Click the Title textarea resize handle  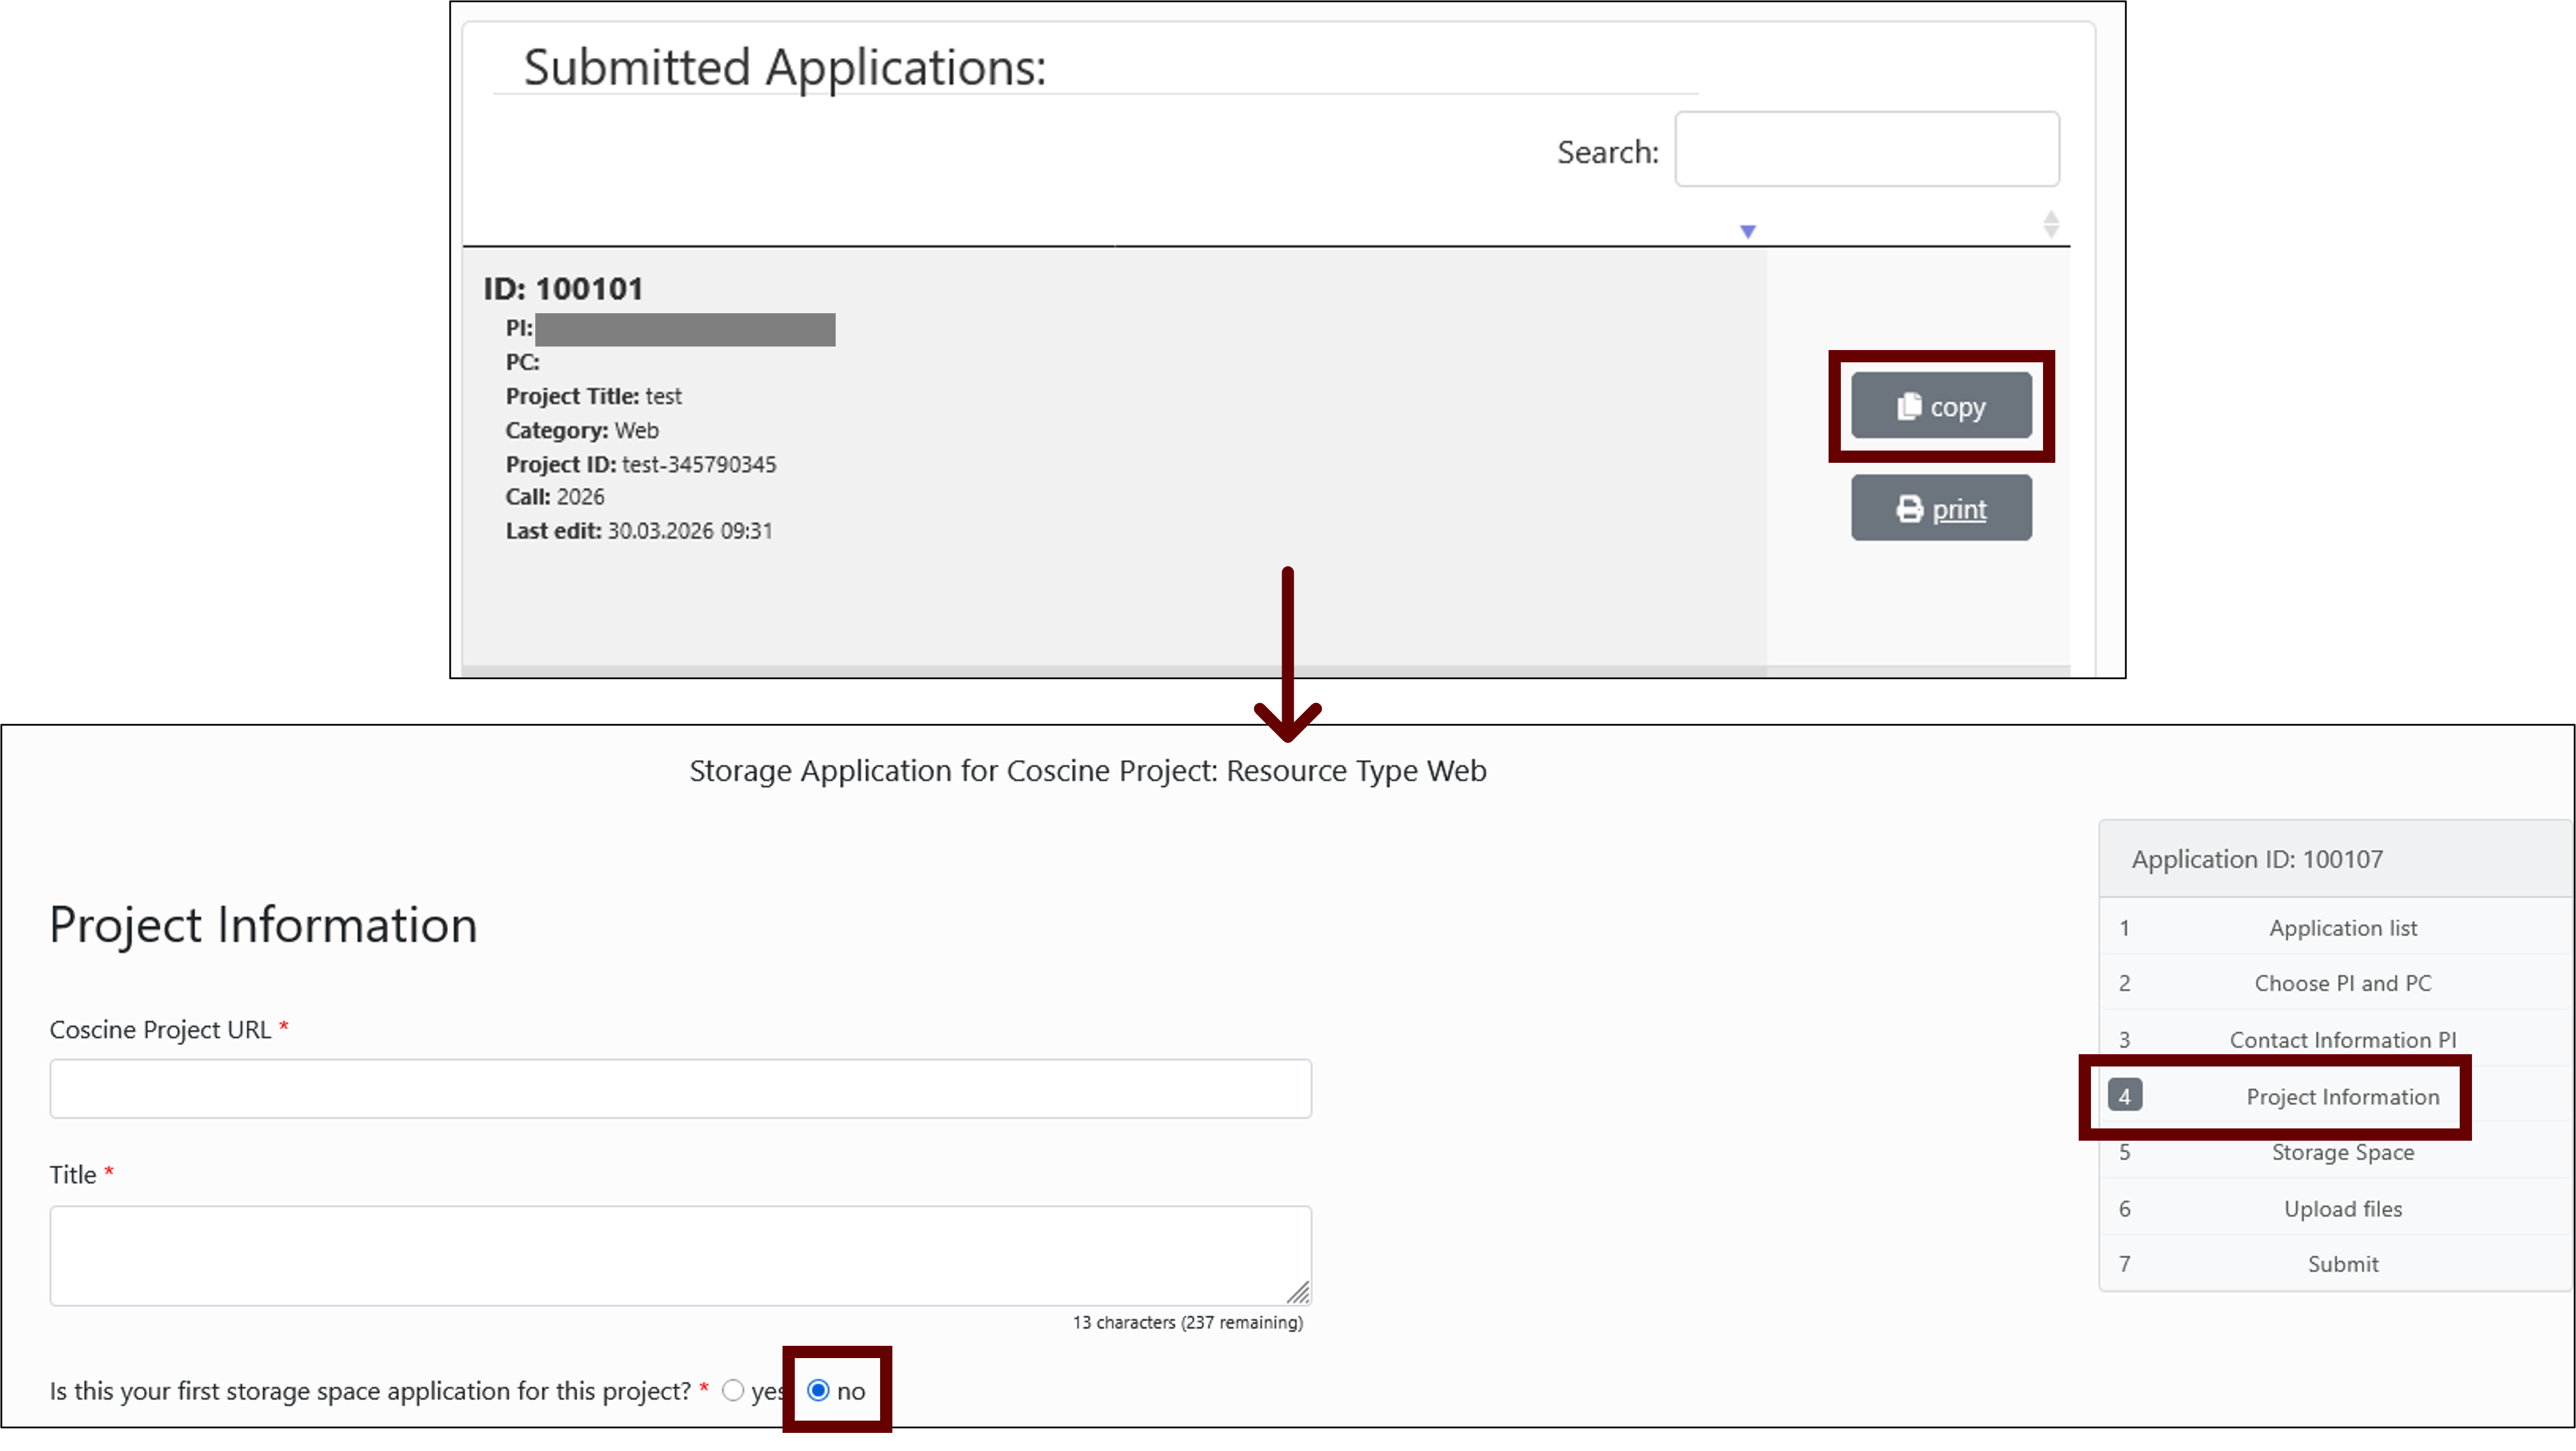coord(1298,1292)
